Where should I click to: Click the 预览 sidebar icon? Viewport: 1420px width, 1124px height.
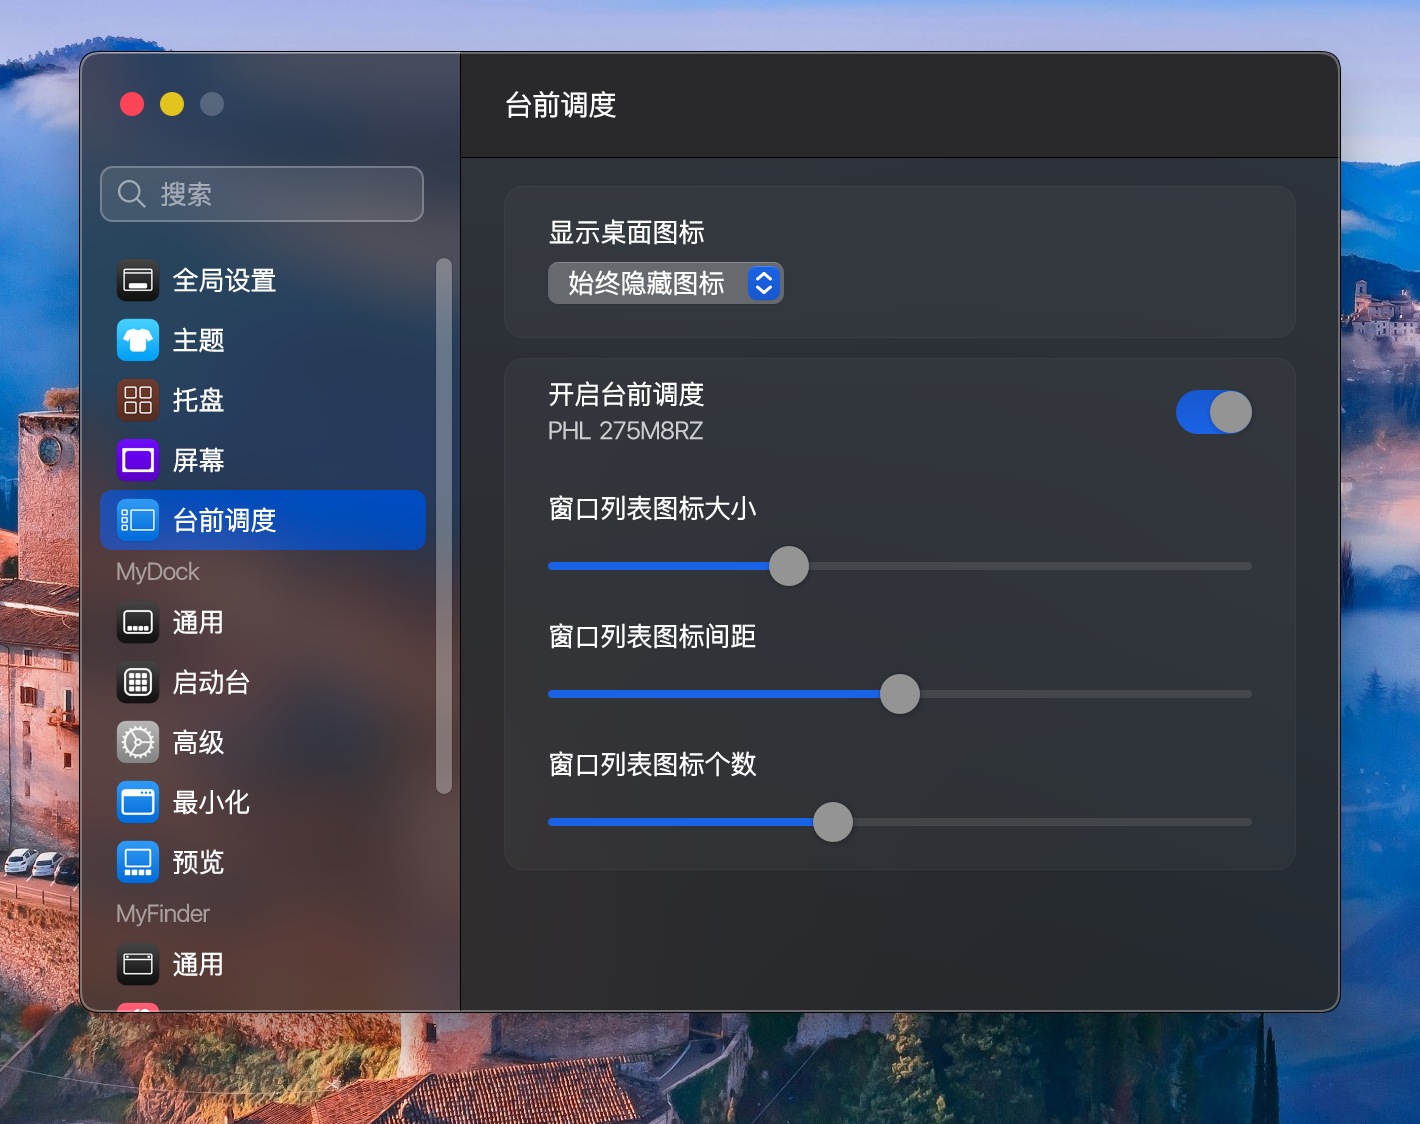coord(138,863)
